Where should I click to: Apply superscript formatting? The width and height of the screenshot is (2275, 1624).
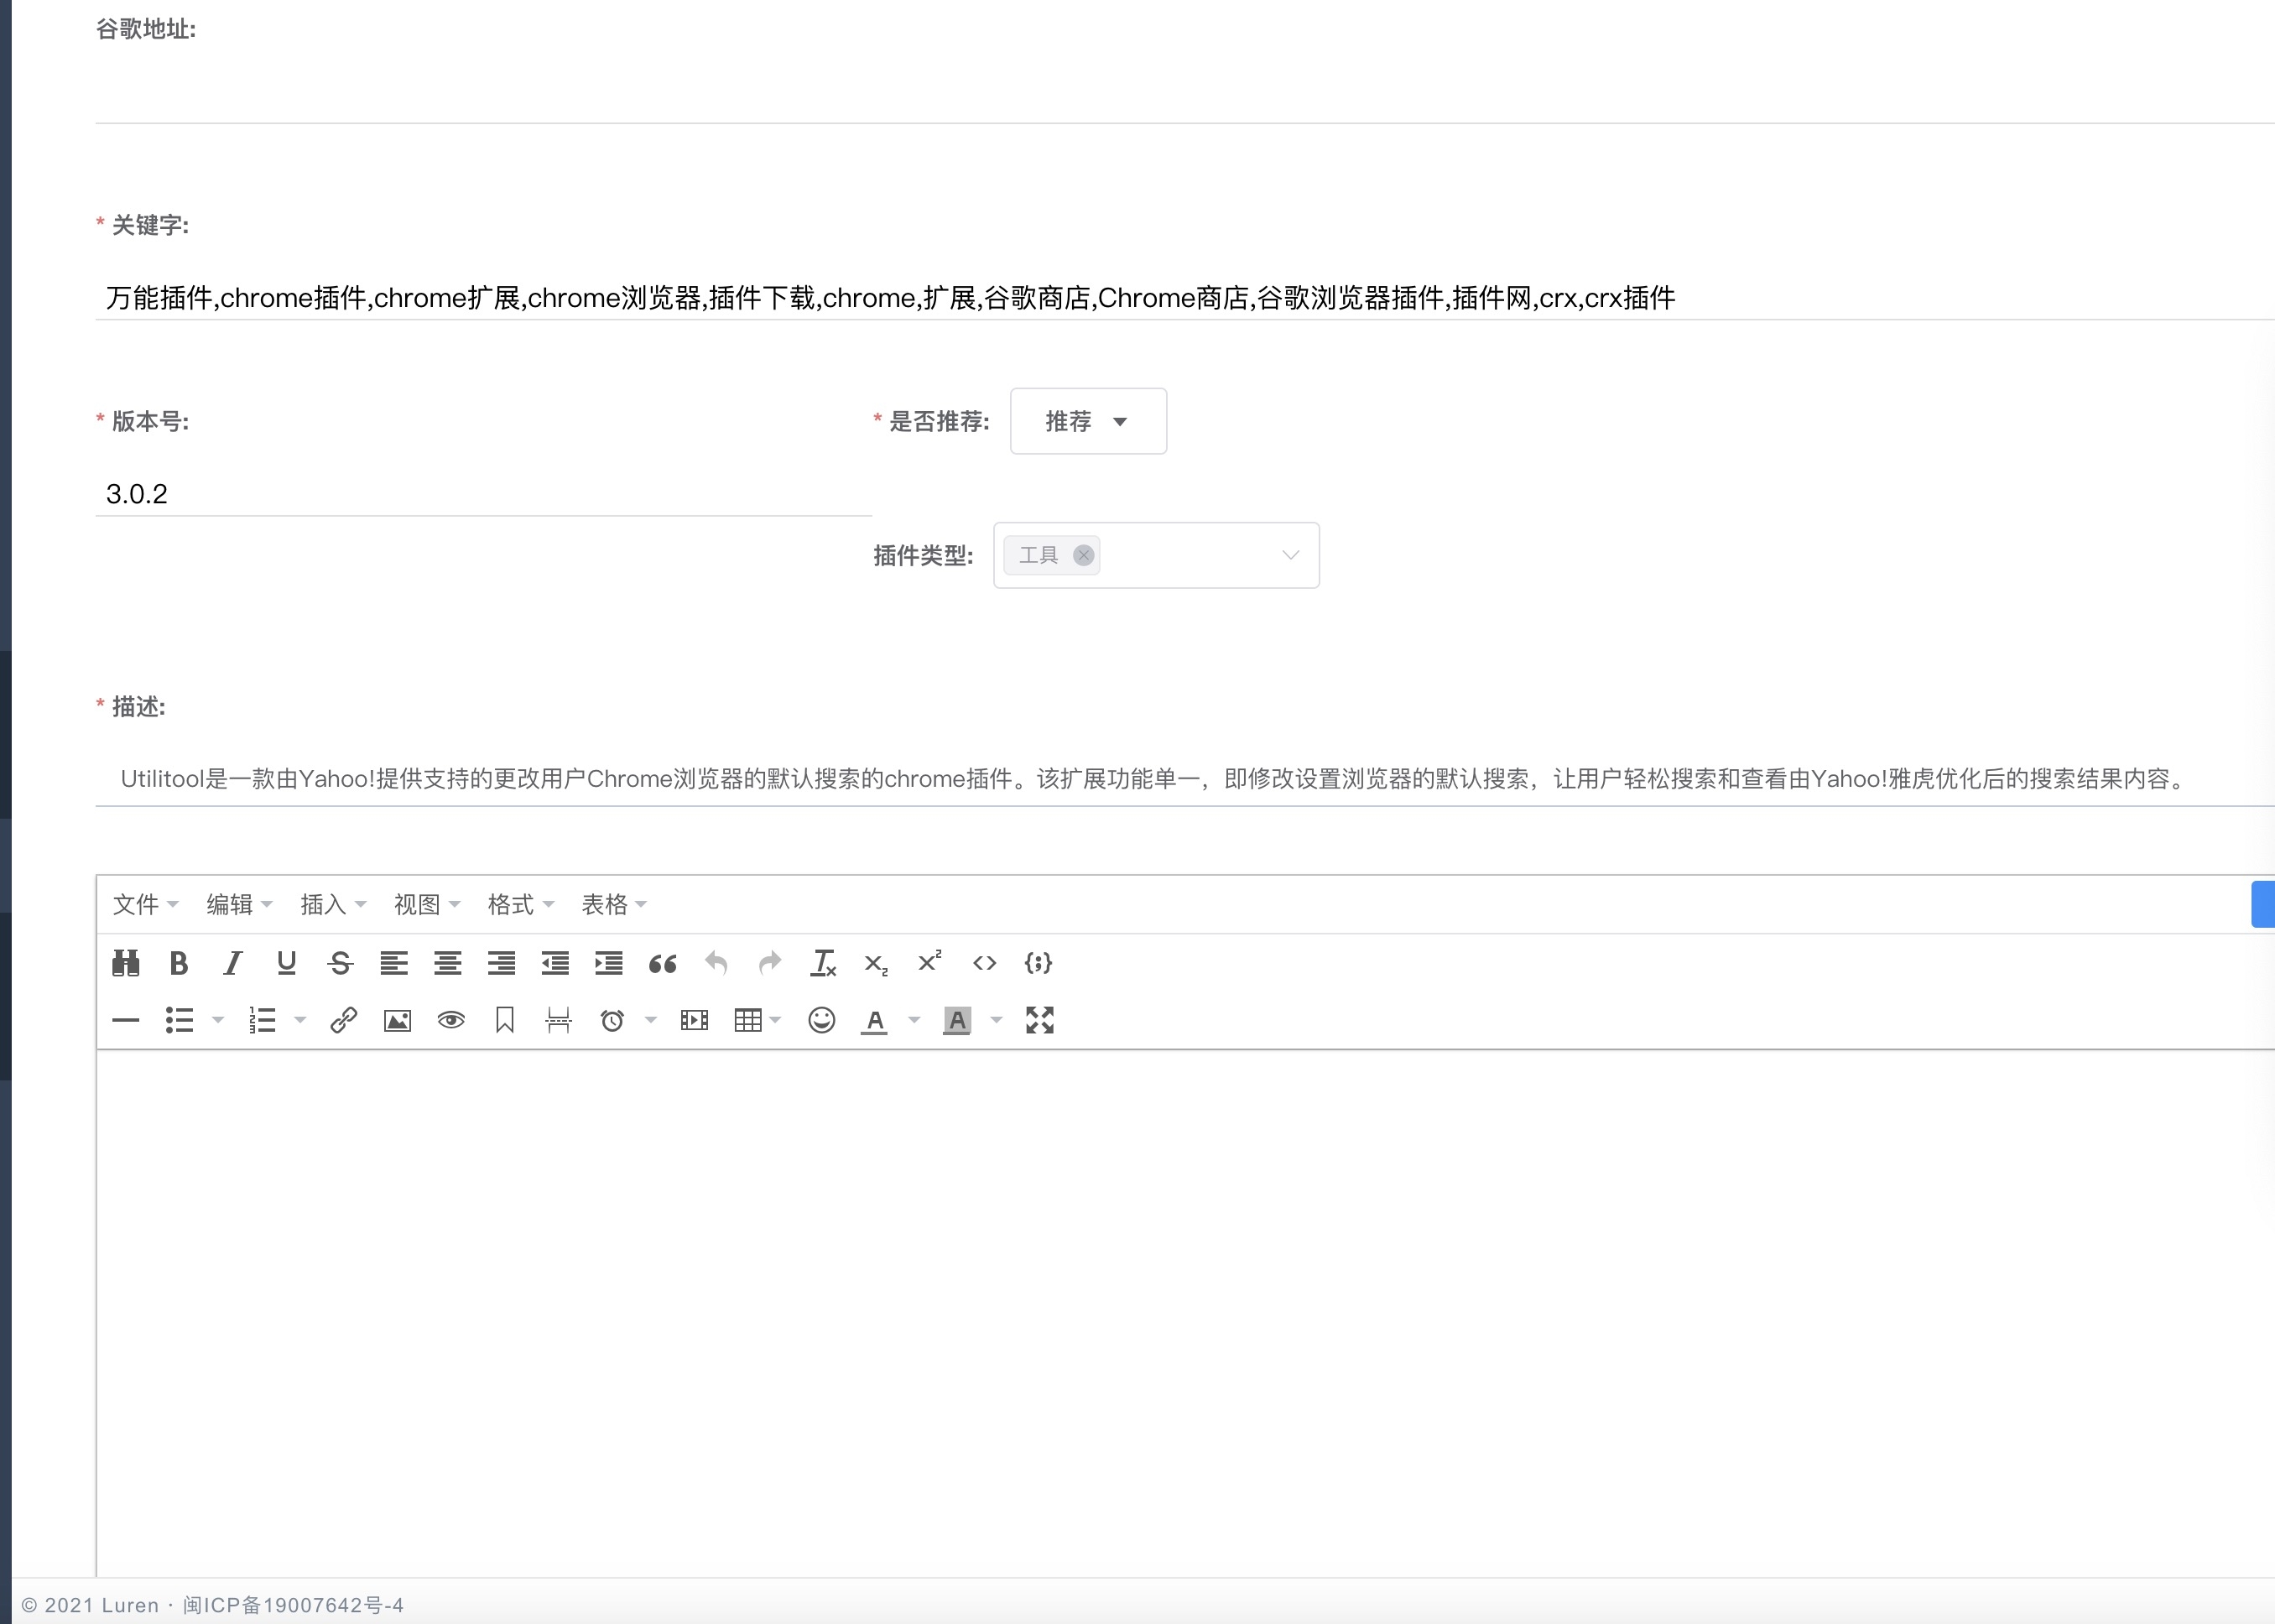tap(930, 963)
